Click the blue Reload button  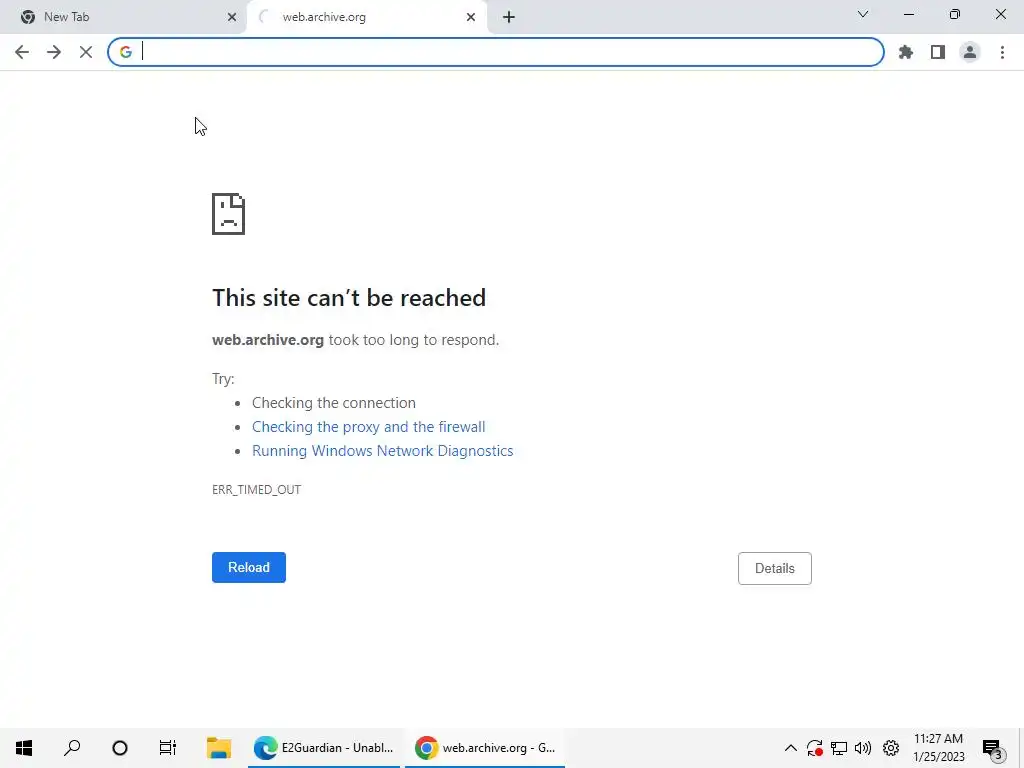249,568
